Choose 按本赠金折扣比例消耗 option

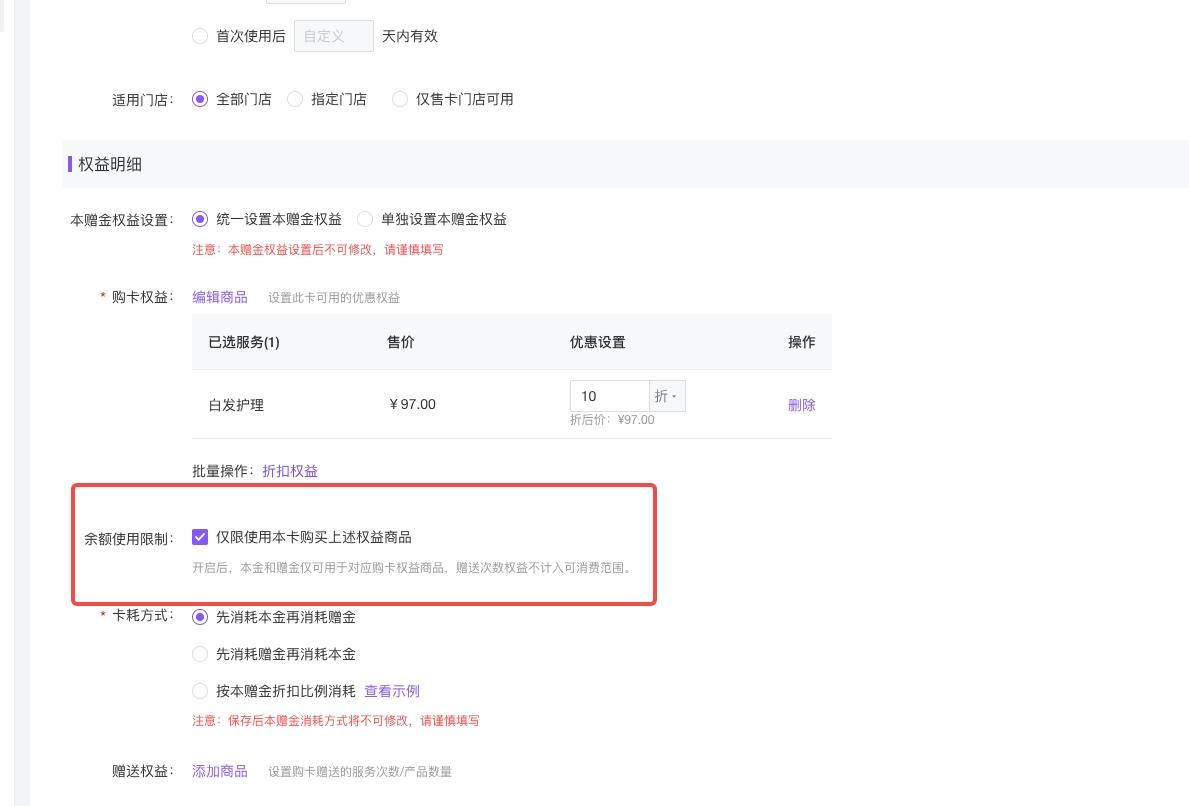click(200, 691)
